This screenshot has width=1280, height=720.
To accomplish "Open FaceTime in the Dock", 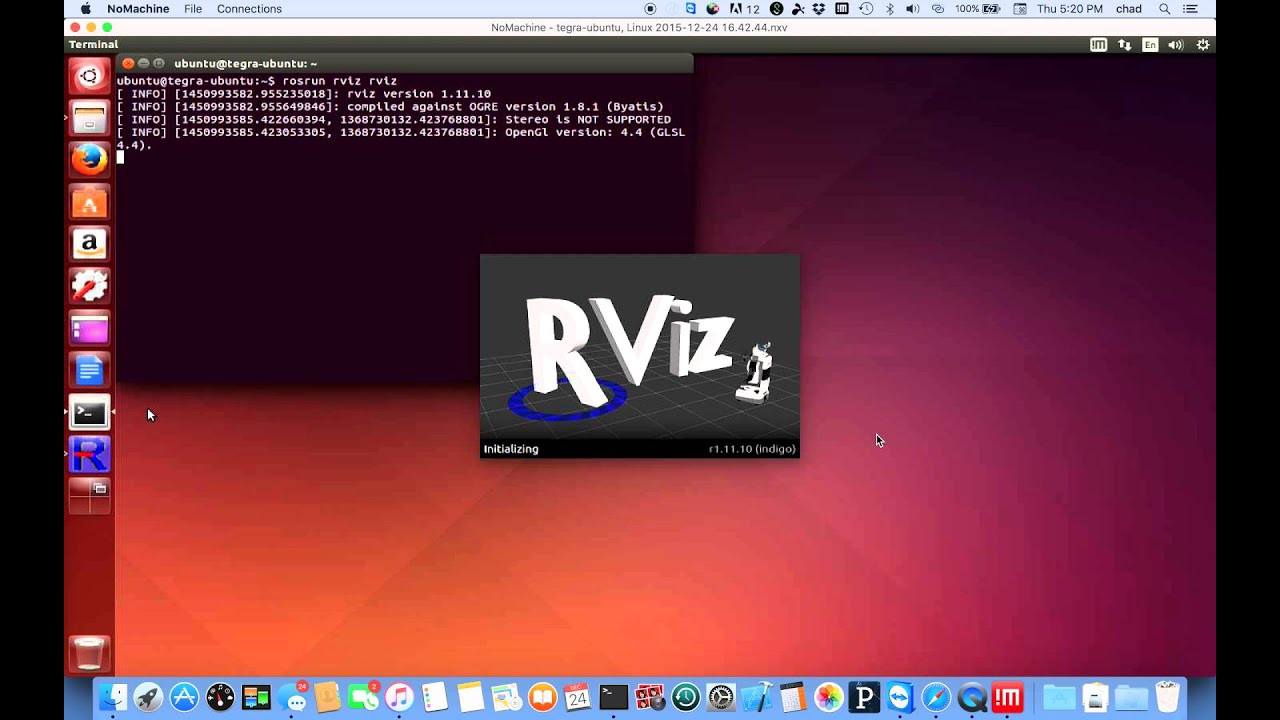I will click(x=363, y=697).
